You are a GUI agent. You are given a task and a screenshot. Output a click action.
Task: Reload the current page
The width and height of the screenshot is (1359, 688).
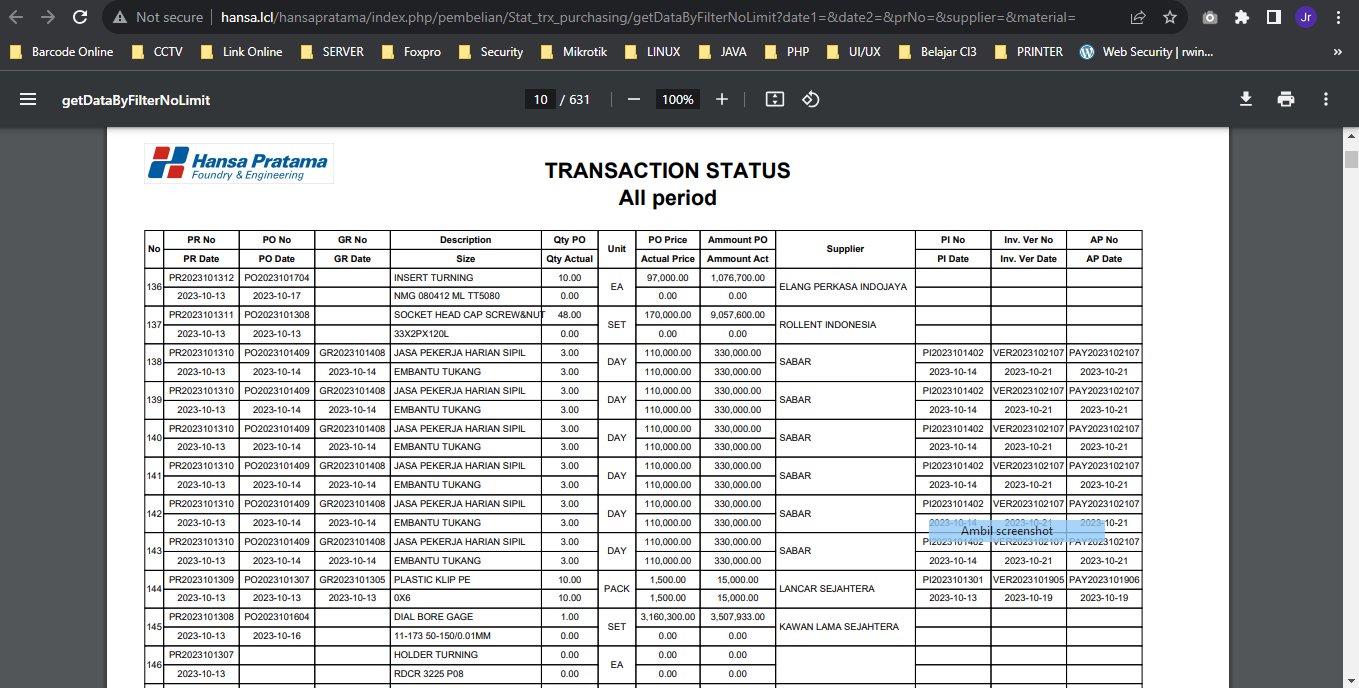pos(80,17)
